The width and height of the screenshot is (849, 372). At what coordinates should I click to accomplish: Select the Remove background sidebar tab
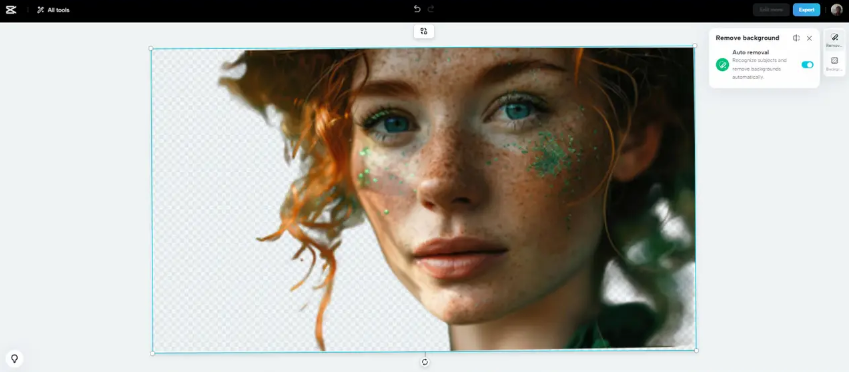pos(834,40)
